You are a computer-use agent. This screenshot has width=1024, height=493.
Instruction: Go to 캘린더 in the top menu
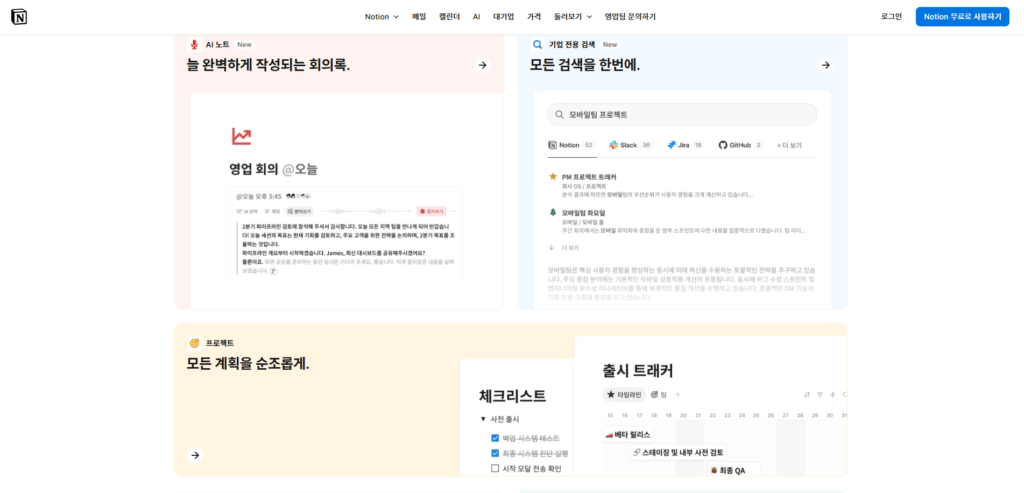pos(449,17)
